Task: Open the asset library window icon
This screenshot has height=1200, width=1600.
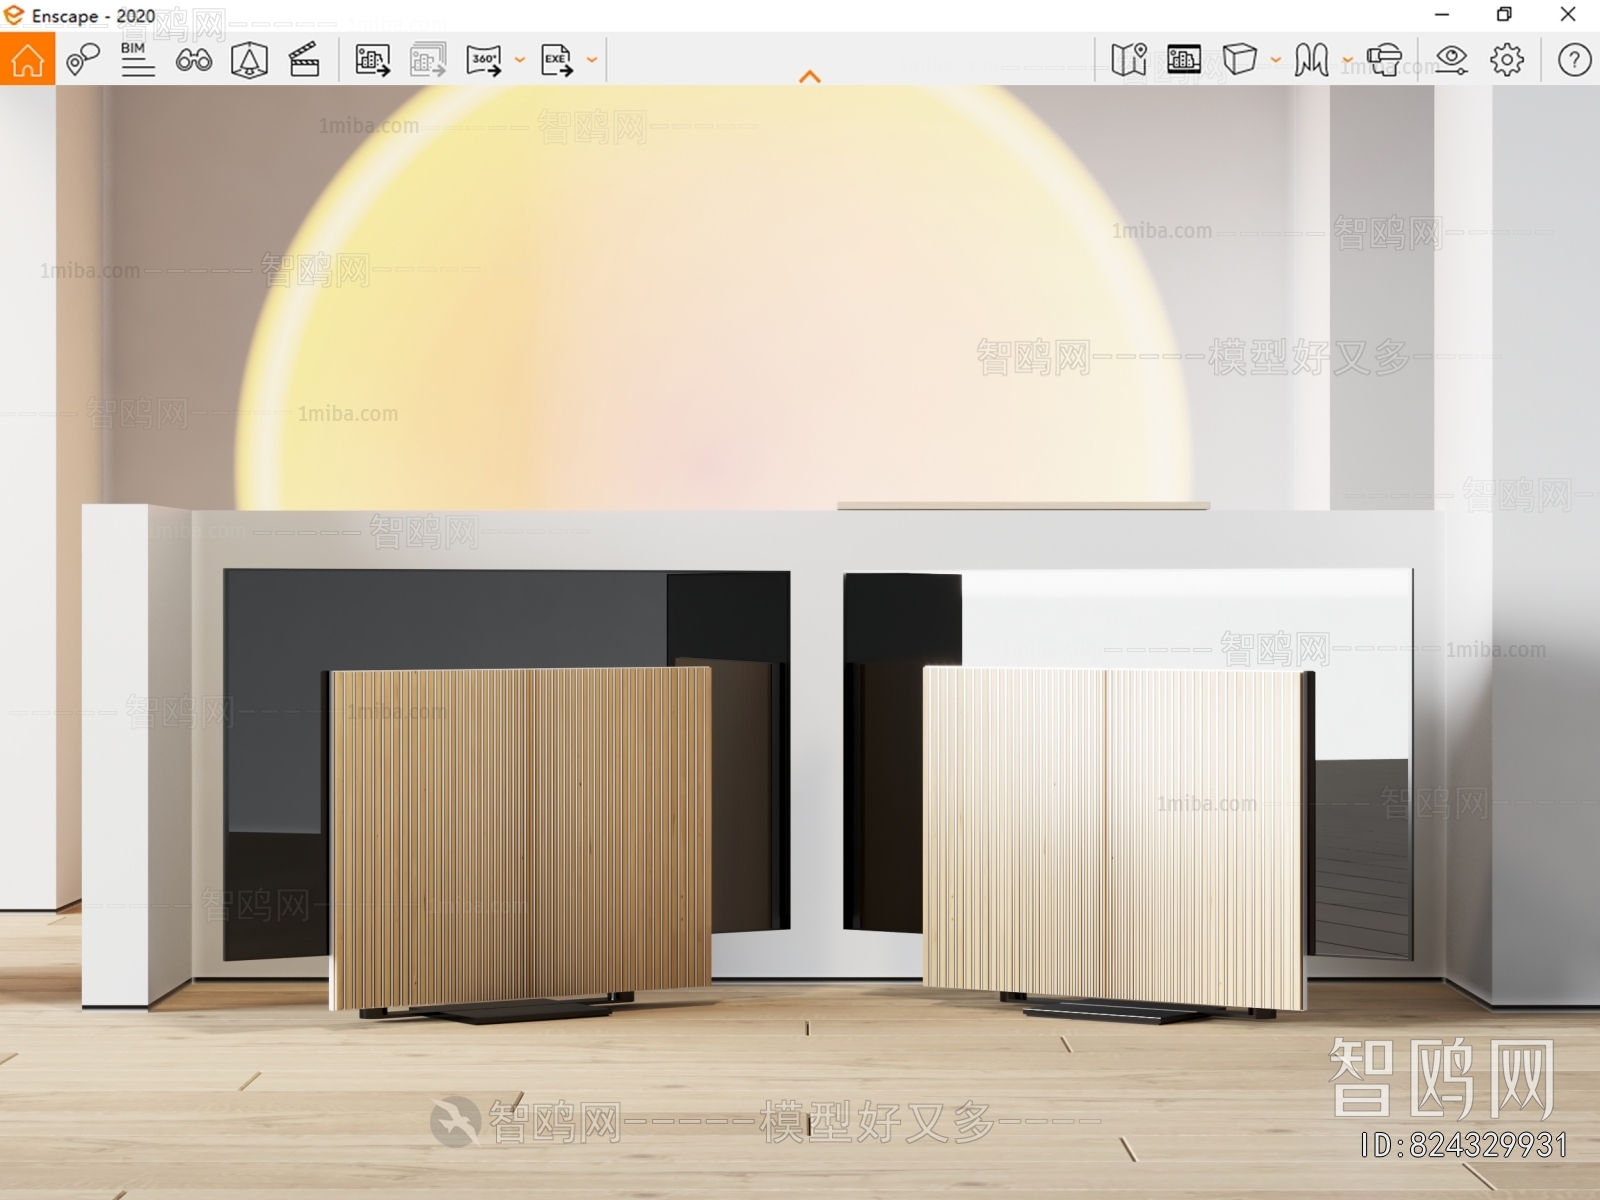Action: pyautogui.click(x=1184, y=60)
